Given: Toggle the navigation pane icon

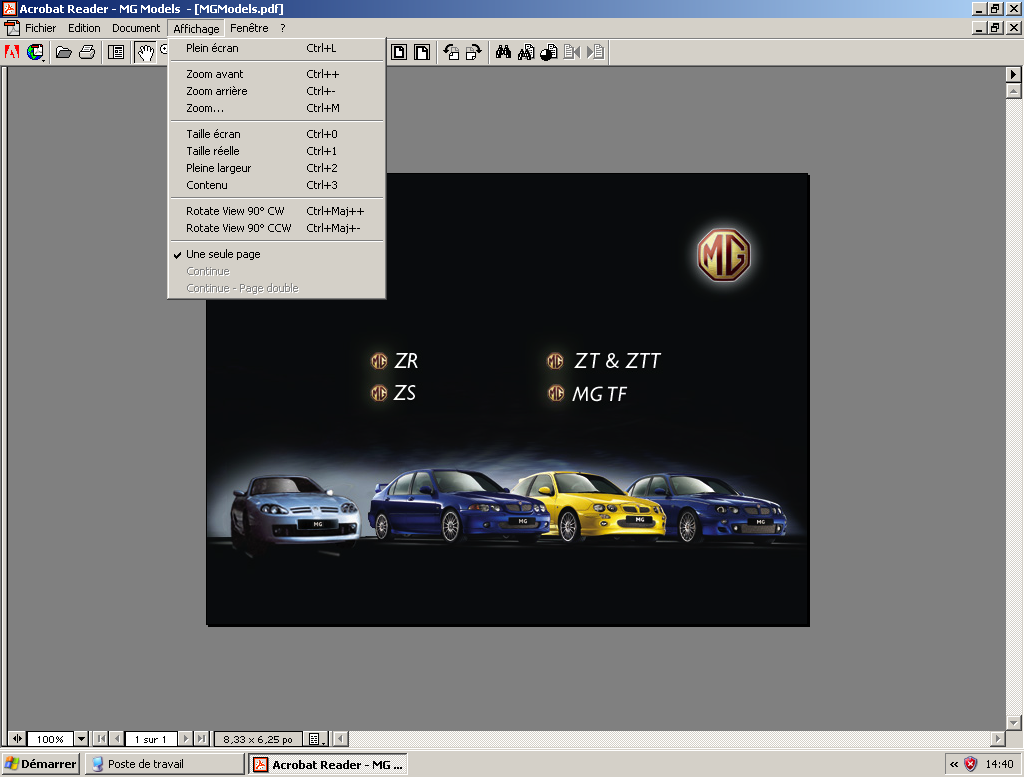Looking at the screenshot, I should coord(116,52).
